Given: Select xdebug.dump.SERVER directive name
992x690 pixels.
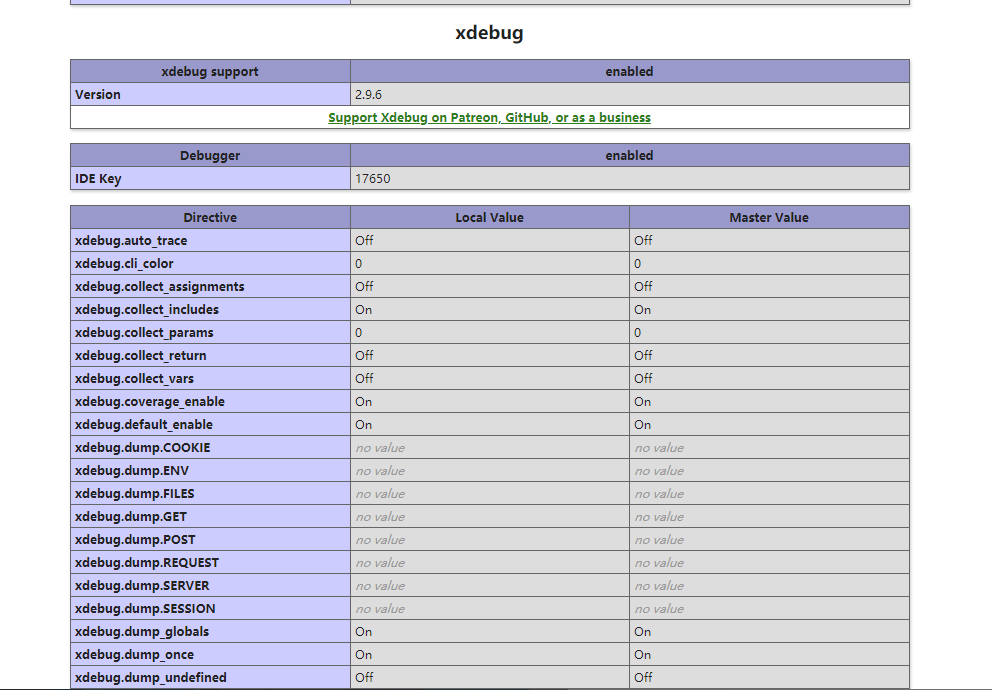Looking at the screenshot, I should click(142, 586).
